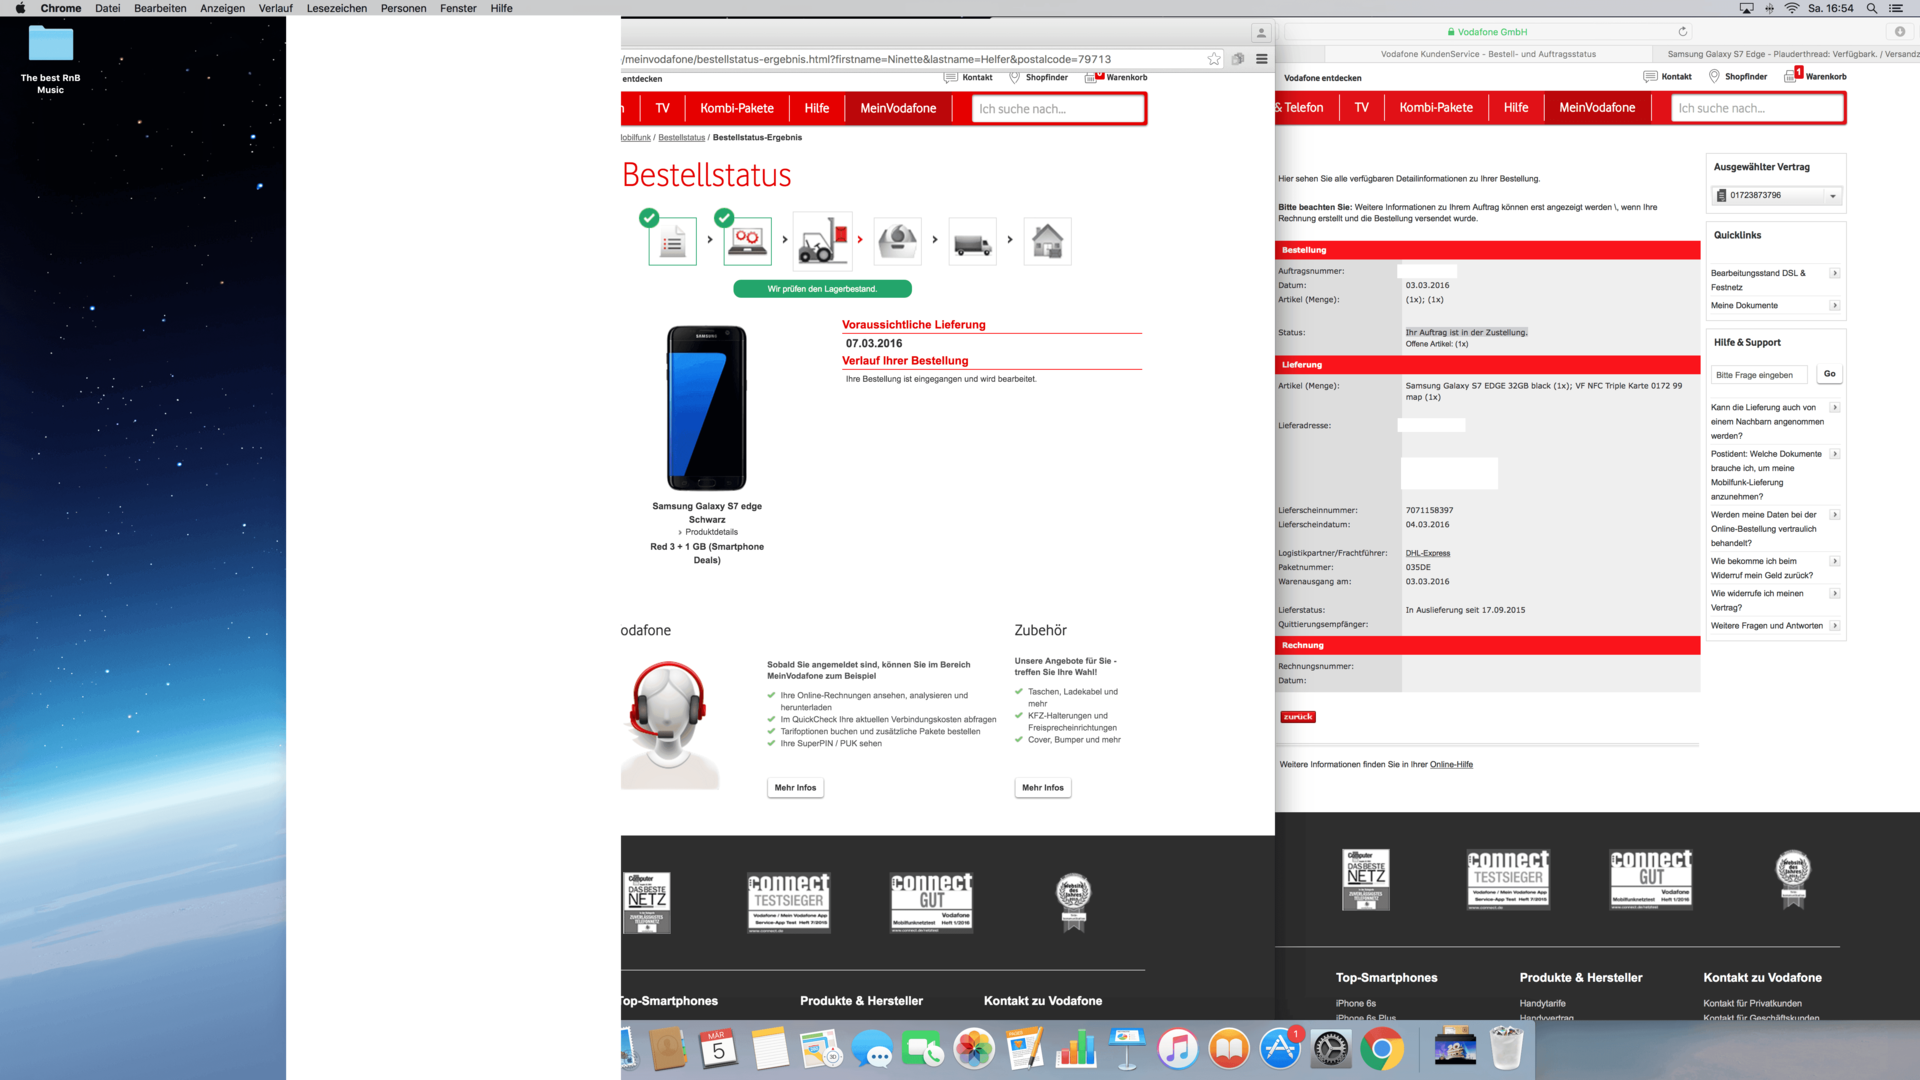The image size is (1920, 1080).
Task: Open the Chrome hamburger menu
Action: coord(1262,59)
